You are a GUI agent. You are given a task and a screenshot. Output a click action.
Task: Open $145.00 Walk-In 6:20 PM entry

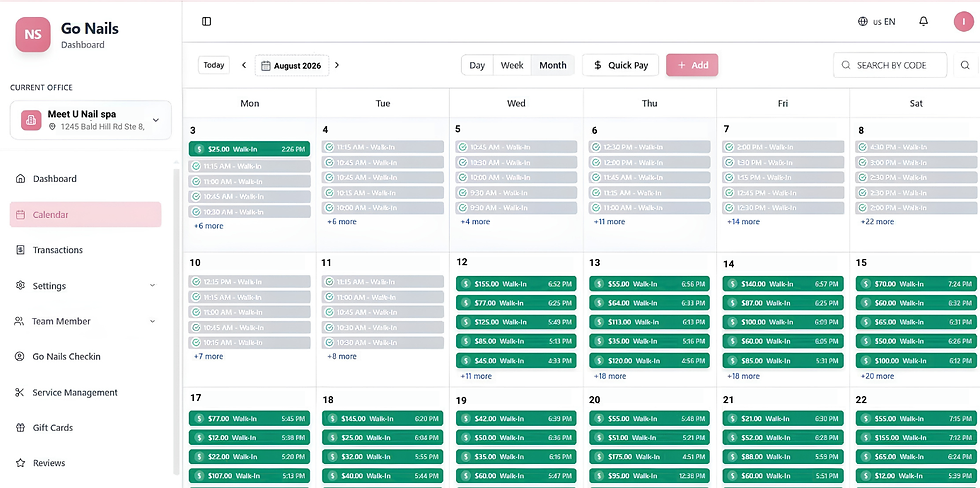pos(382,419)
